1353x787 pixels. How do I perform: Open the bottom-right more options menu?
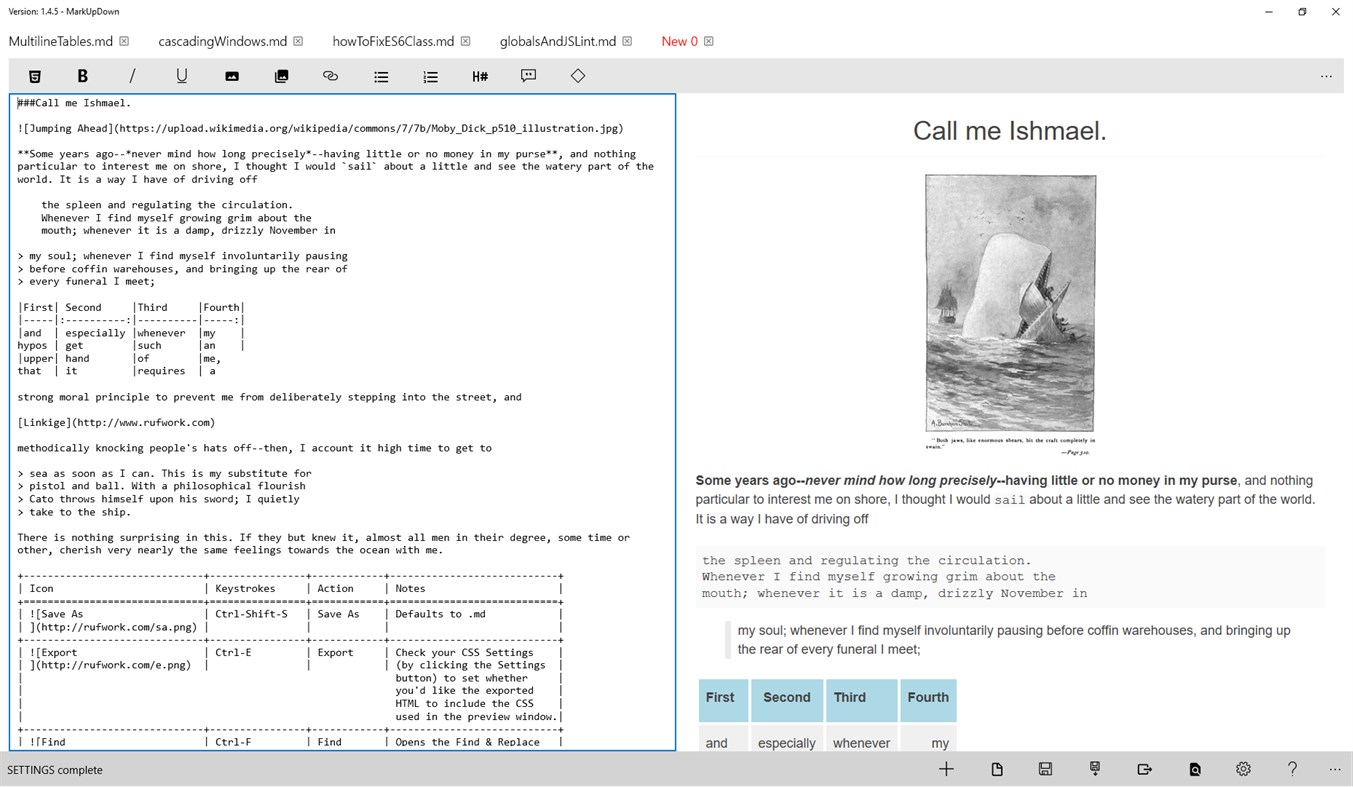tap(1334, 768)
